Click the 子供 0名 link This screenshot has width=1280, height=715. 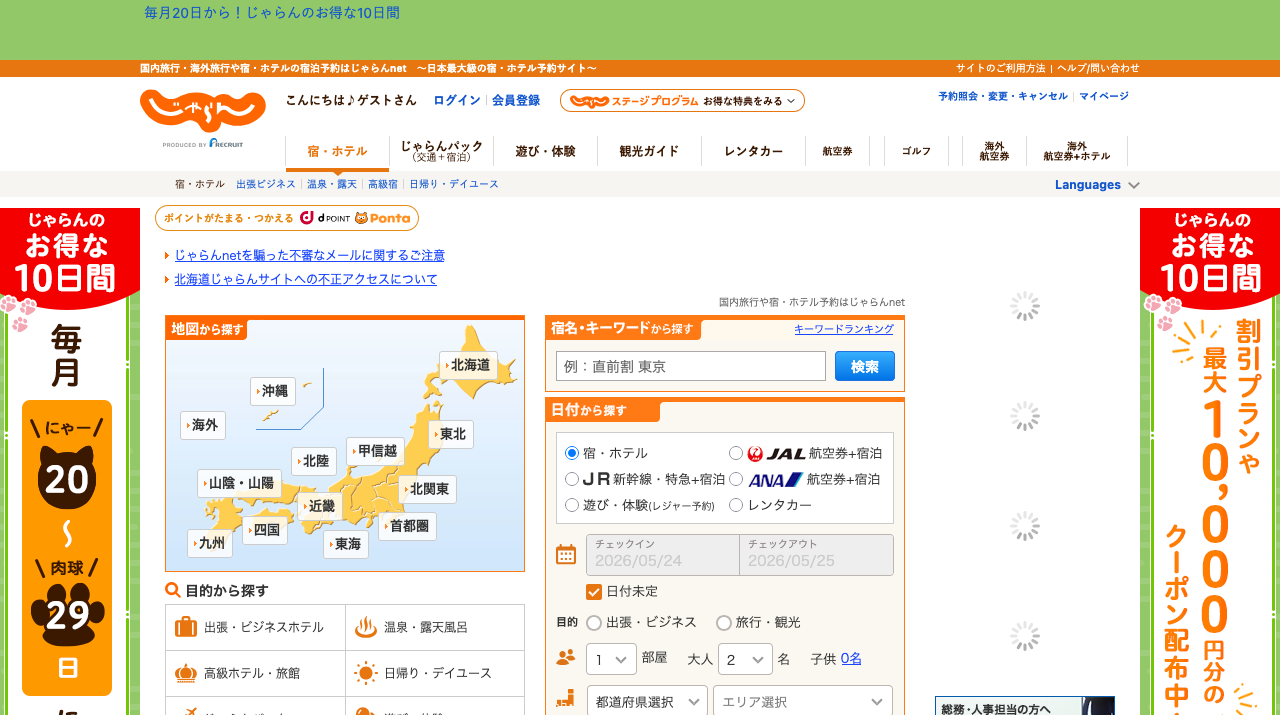click(x=851, y=658)
